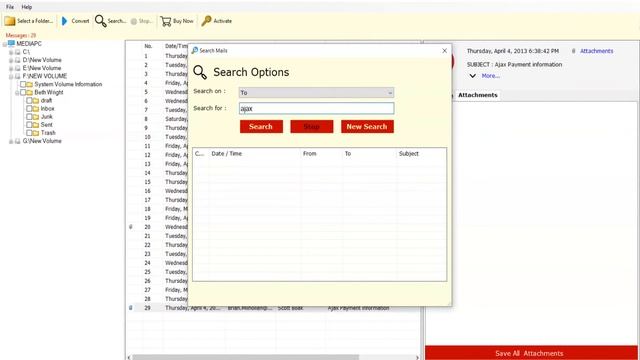
Task: Select message row number 20
Action: click(x=157, y=227)
